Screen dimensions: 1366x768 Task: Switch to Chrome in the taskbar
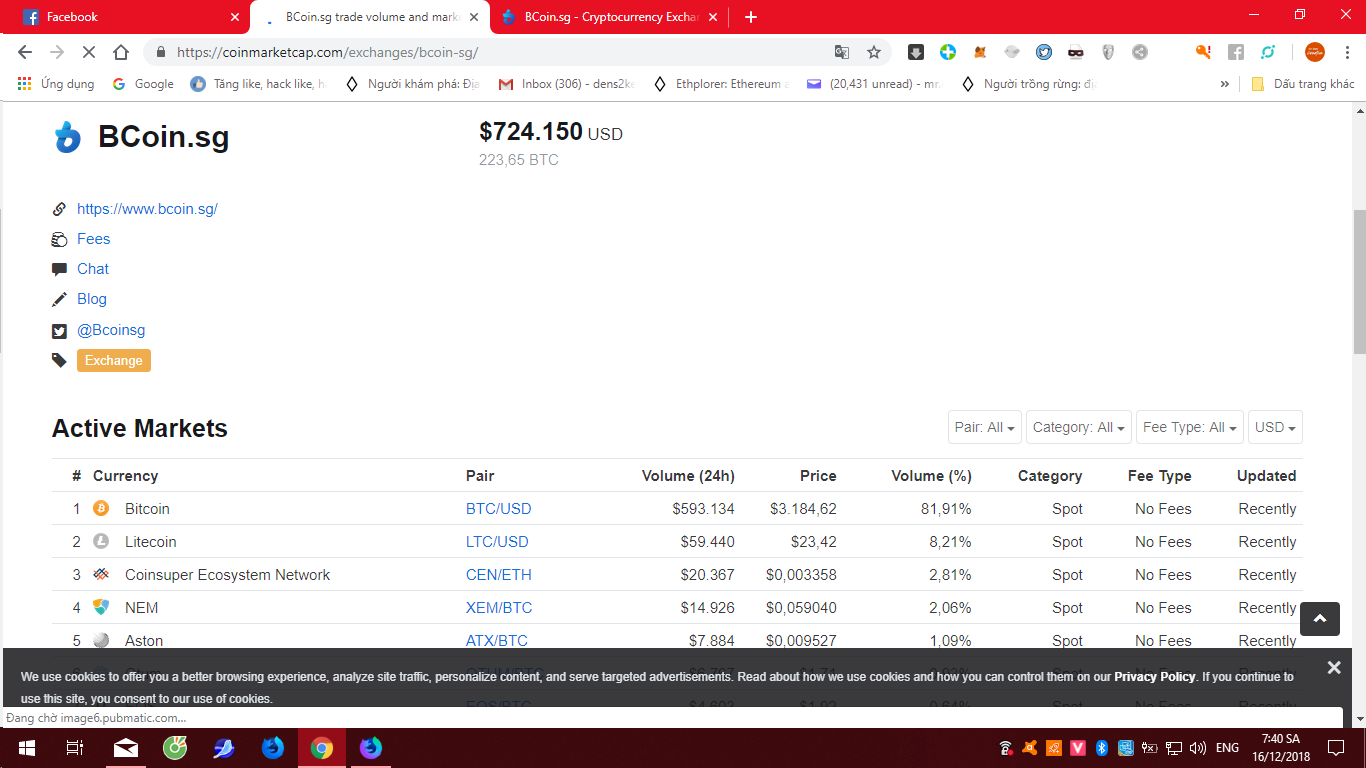tap(322, 748)
